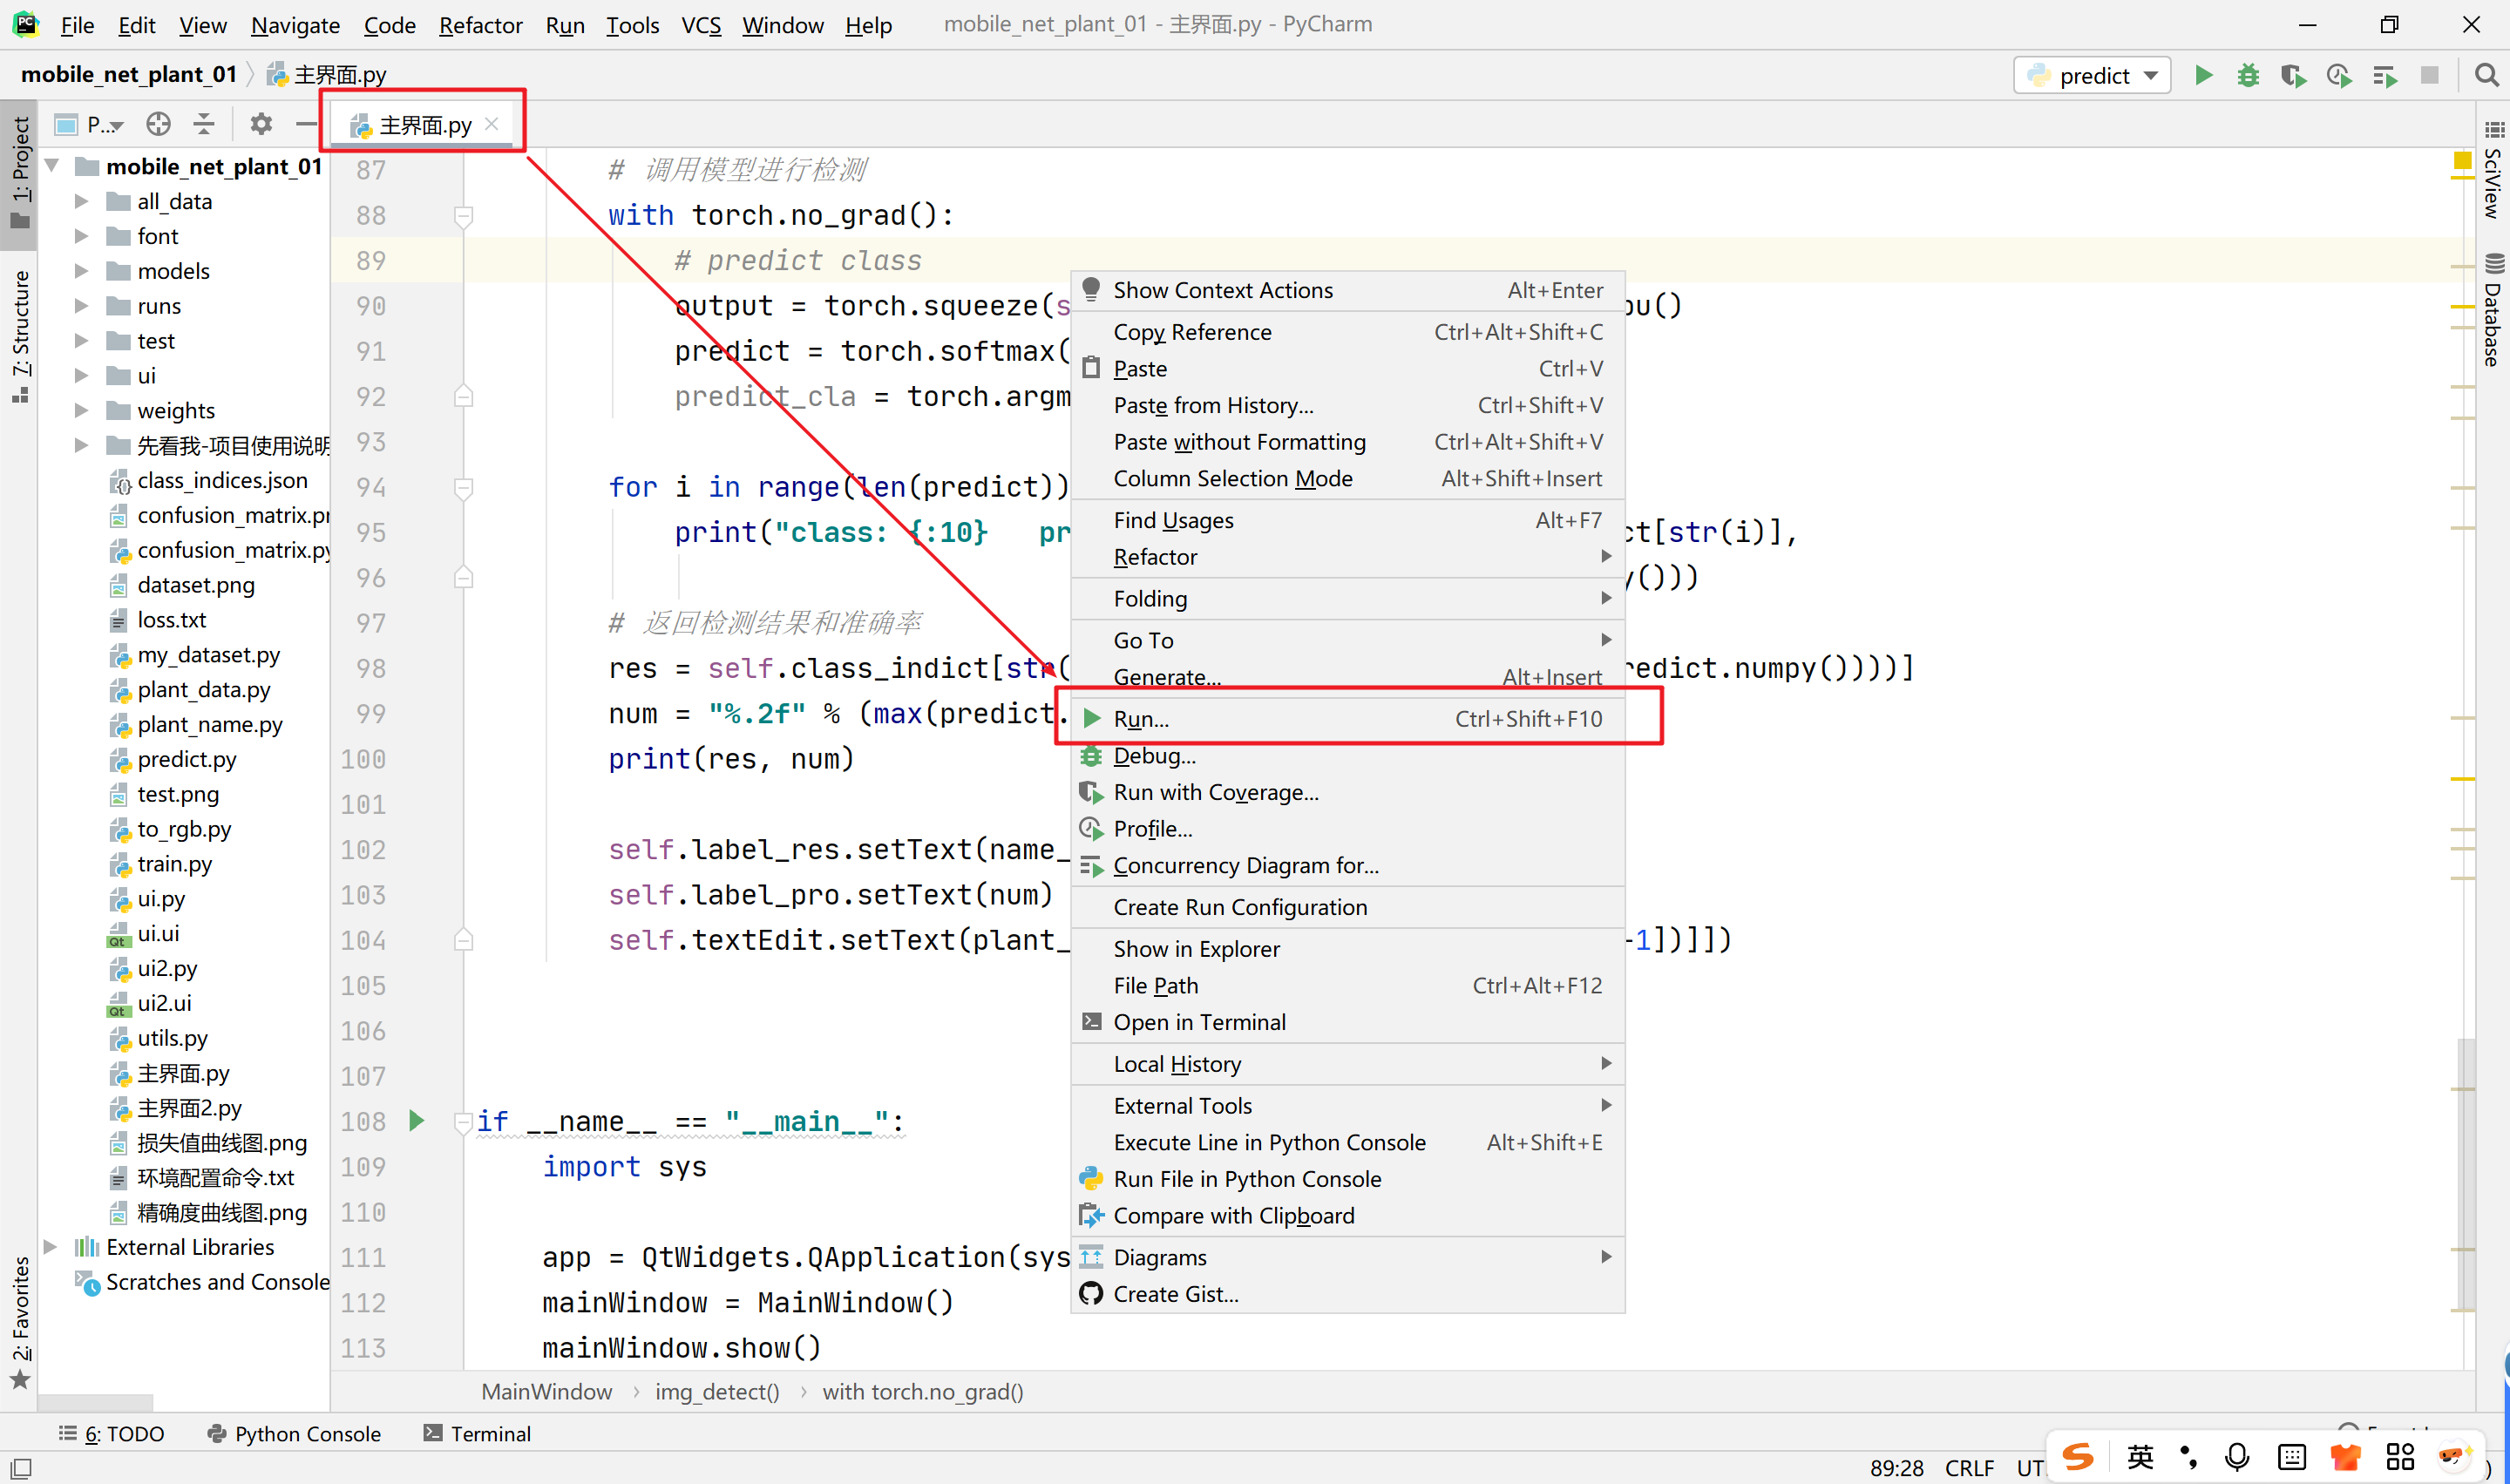Screen dimensions: 2510x1484
Task: Click the locate/select opened file target icon
Action: pos(158,124)
